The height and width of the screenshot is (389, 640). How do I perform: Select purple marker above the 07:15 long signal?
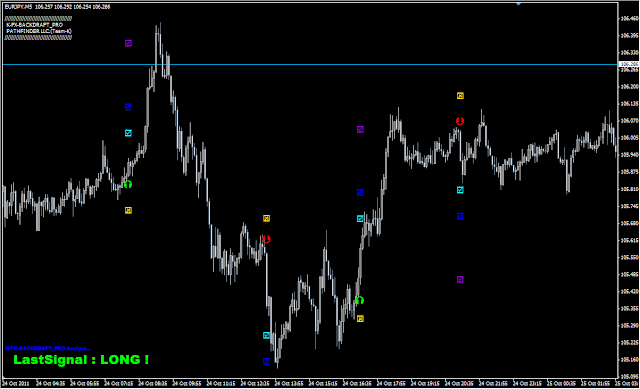click(x=128, y=43)
